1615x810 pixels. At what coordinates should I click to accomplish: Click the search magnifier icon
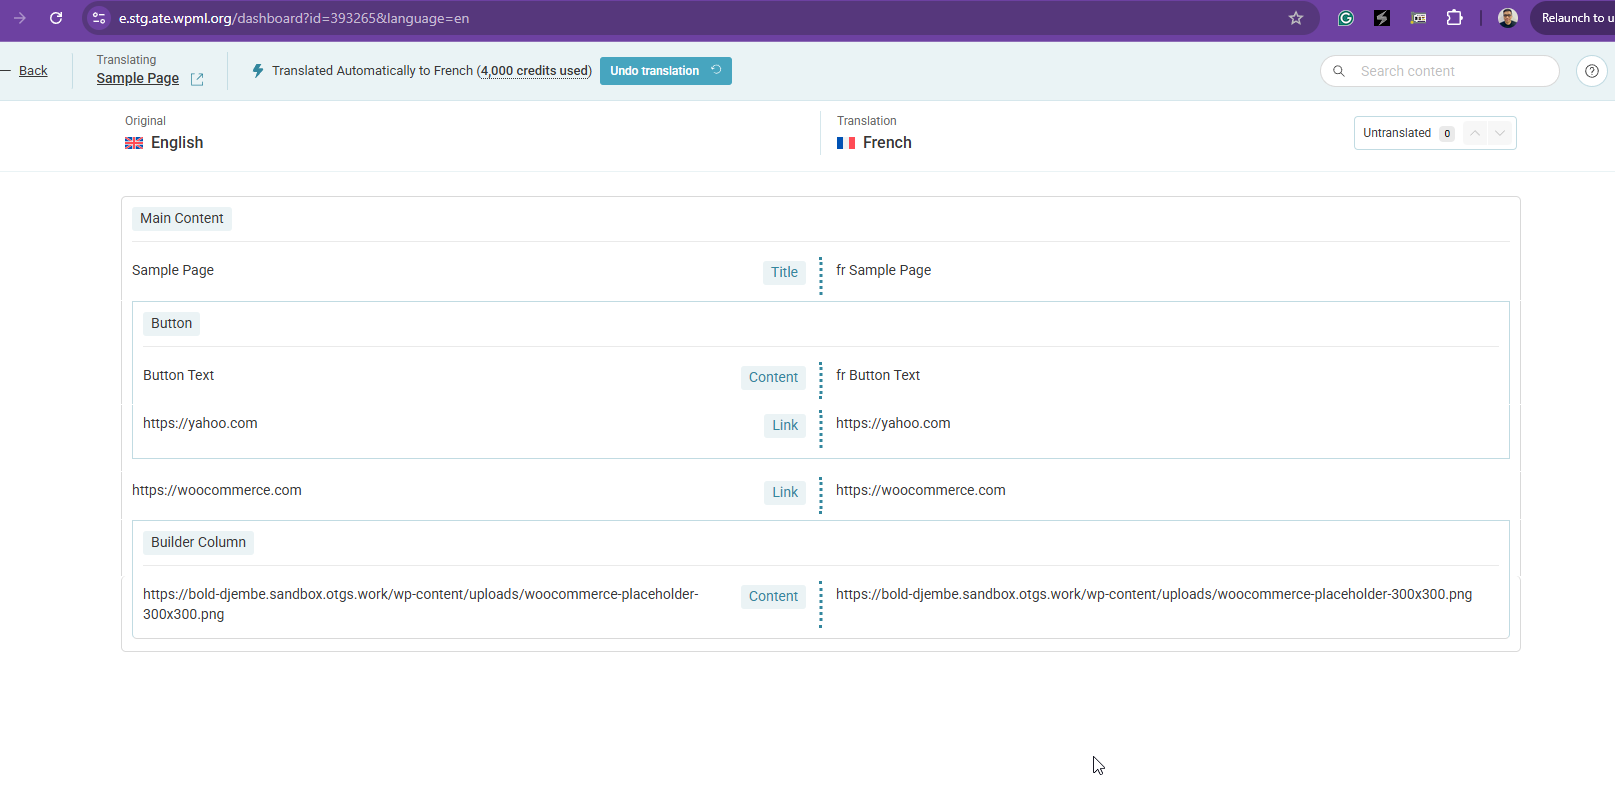1339,71
